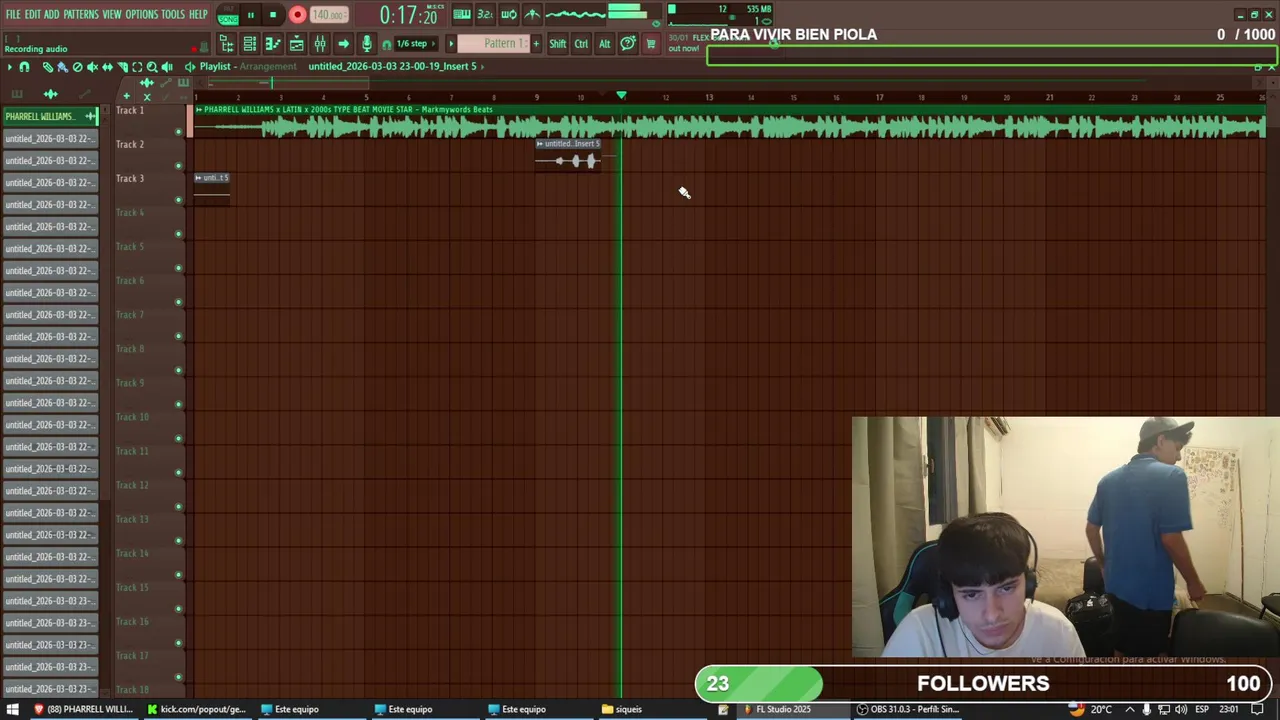Pause playback
The width and height of the screenshot is (1280, 720).
(250, 15)
